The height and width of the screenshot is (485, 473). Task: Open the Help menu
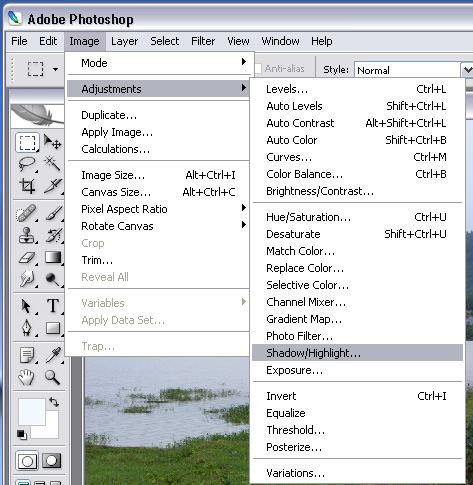pos(322,41)
